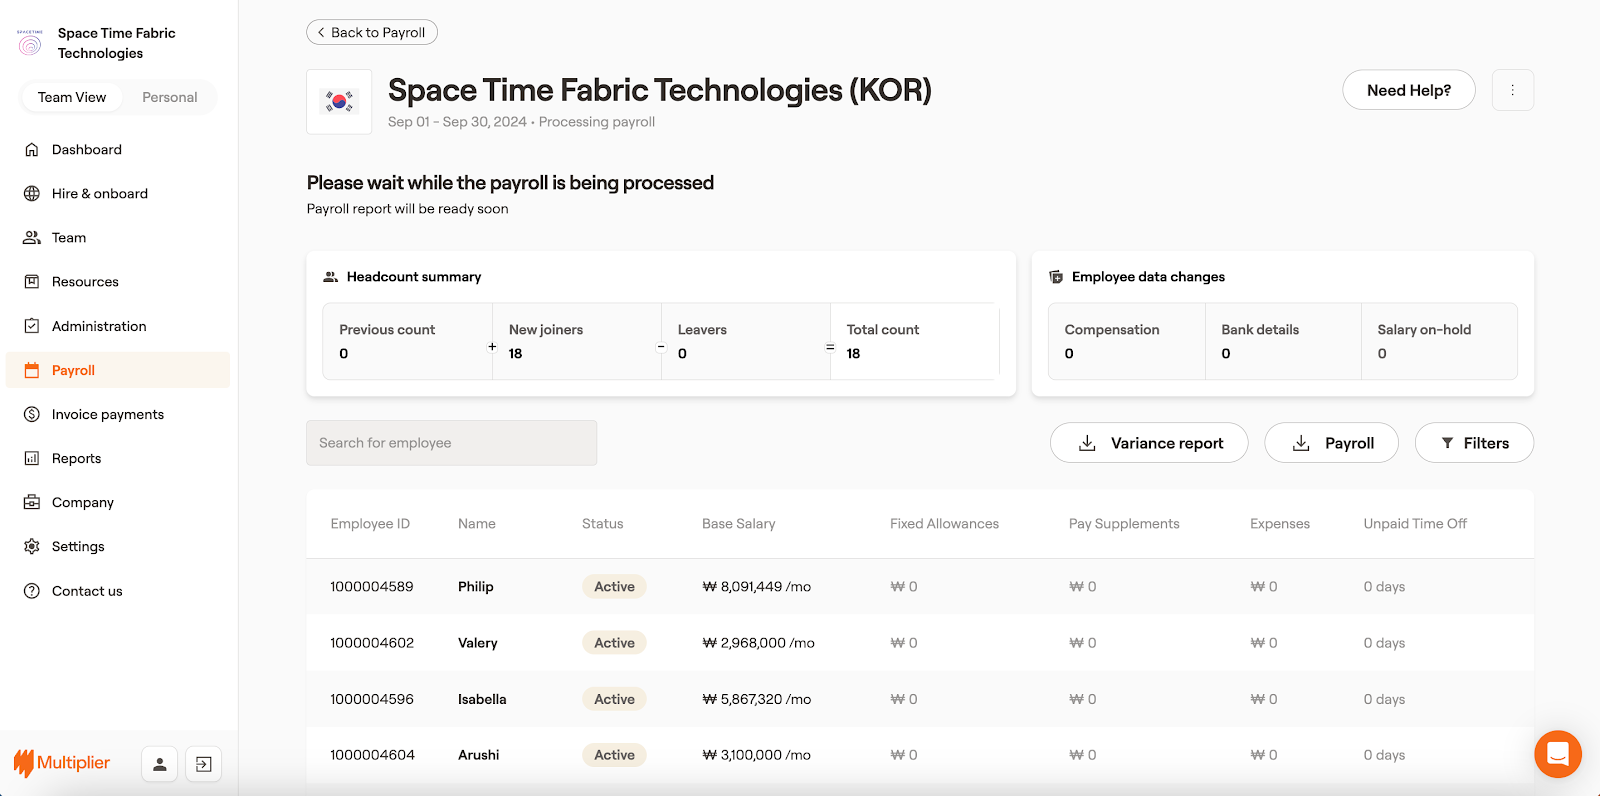This screenshot has width=1600, height=796.
Task: Click the South Korea flag thumbnail
Action: point(339,101)
